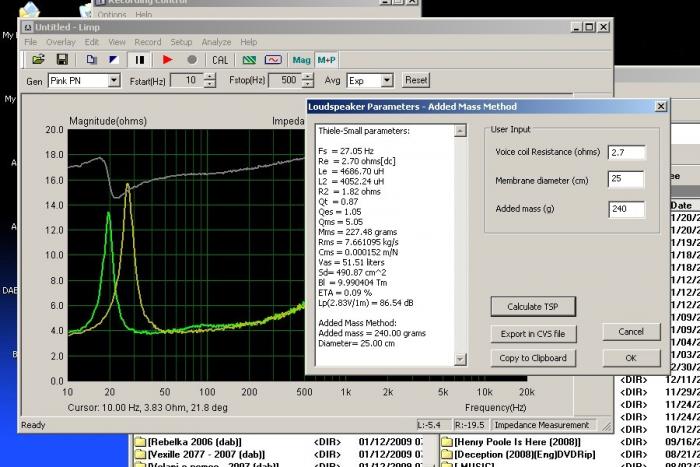Open the Gen generator type dropdown
Viewport: 700px width, 467px height.
[x=113, y=80]
